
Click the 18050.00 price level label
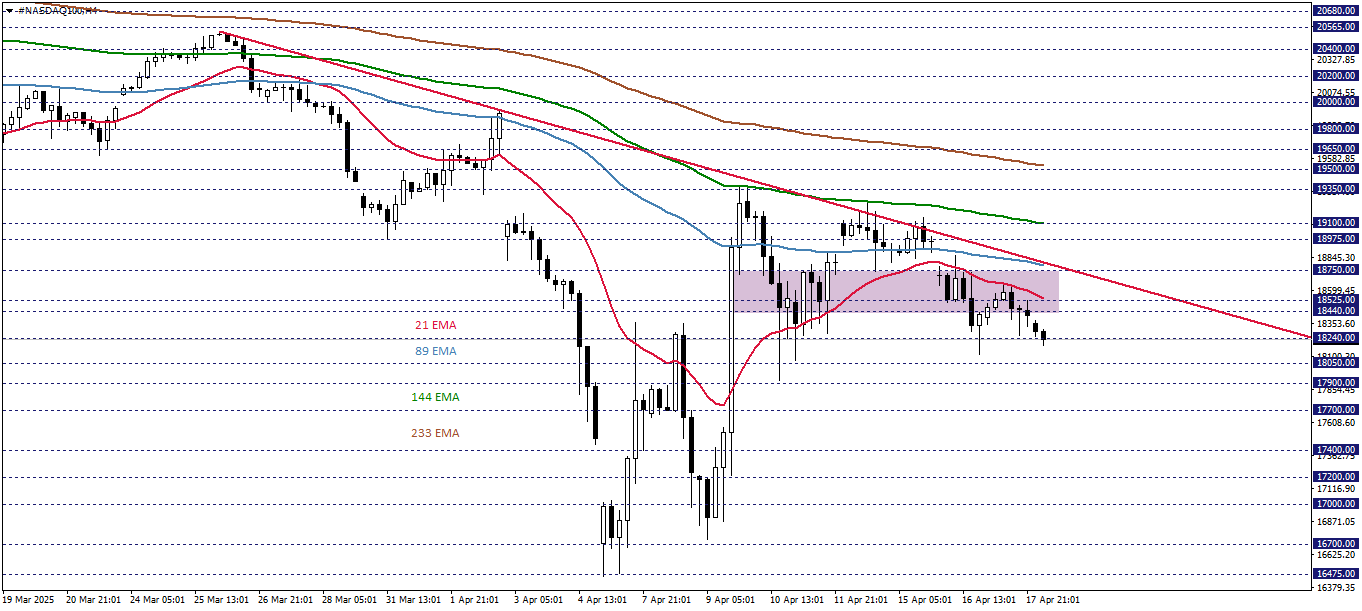[1336, 363]
